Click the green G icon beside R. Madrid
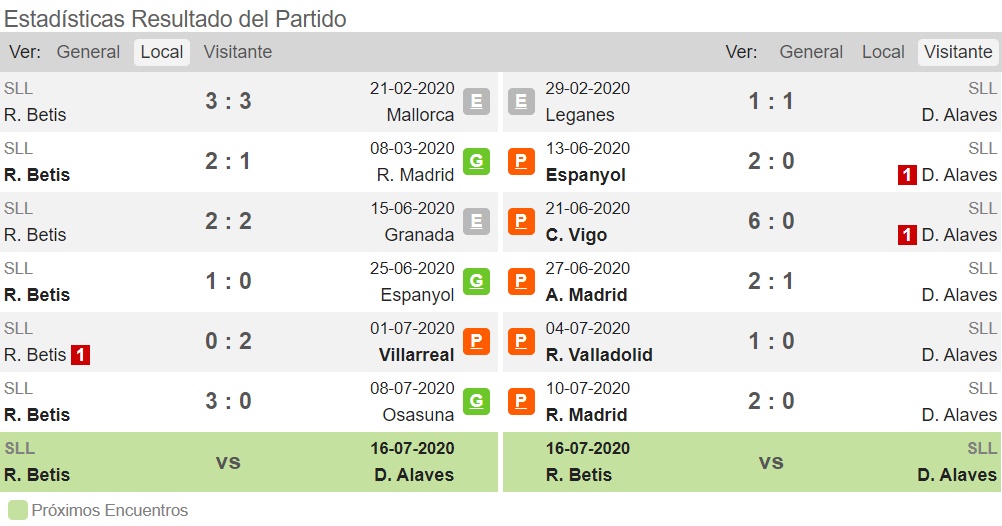 476,162
